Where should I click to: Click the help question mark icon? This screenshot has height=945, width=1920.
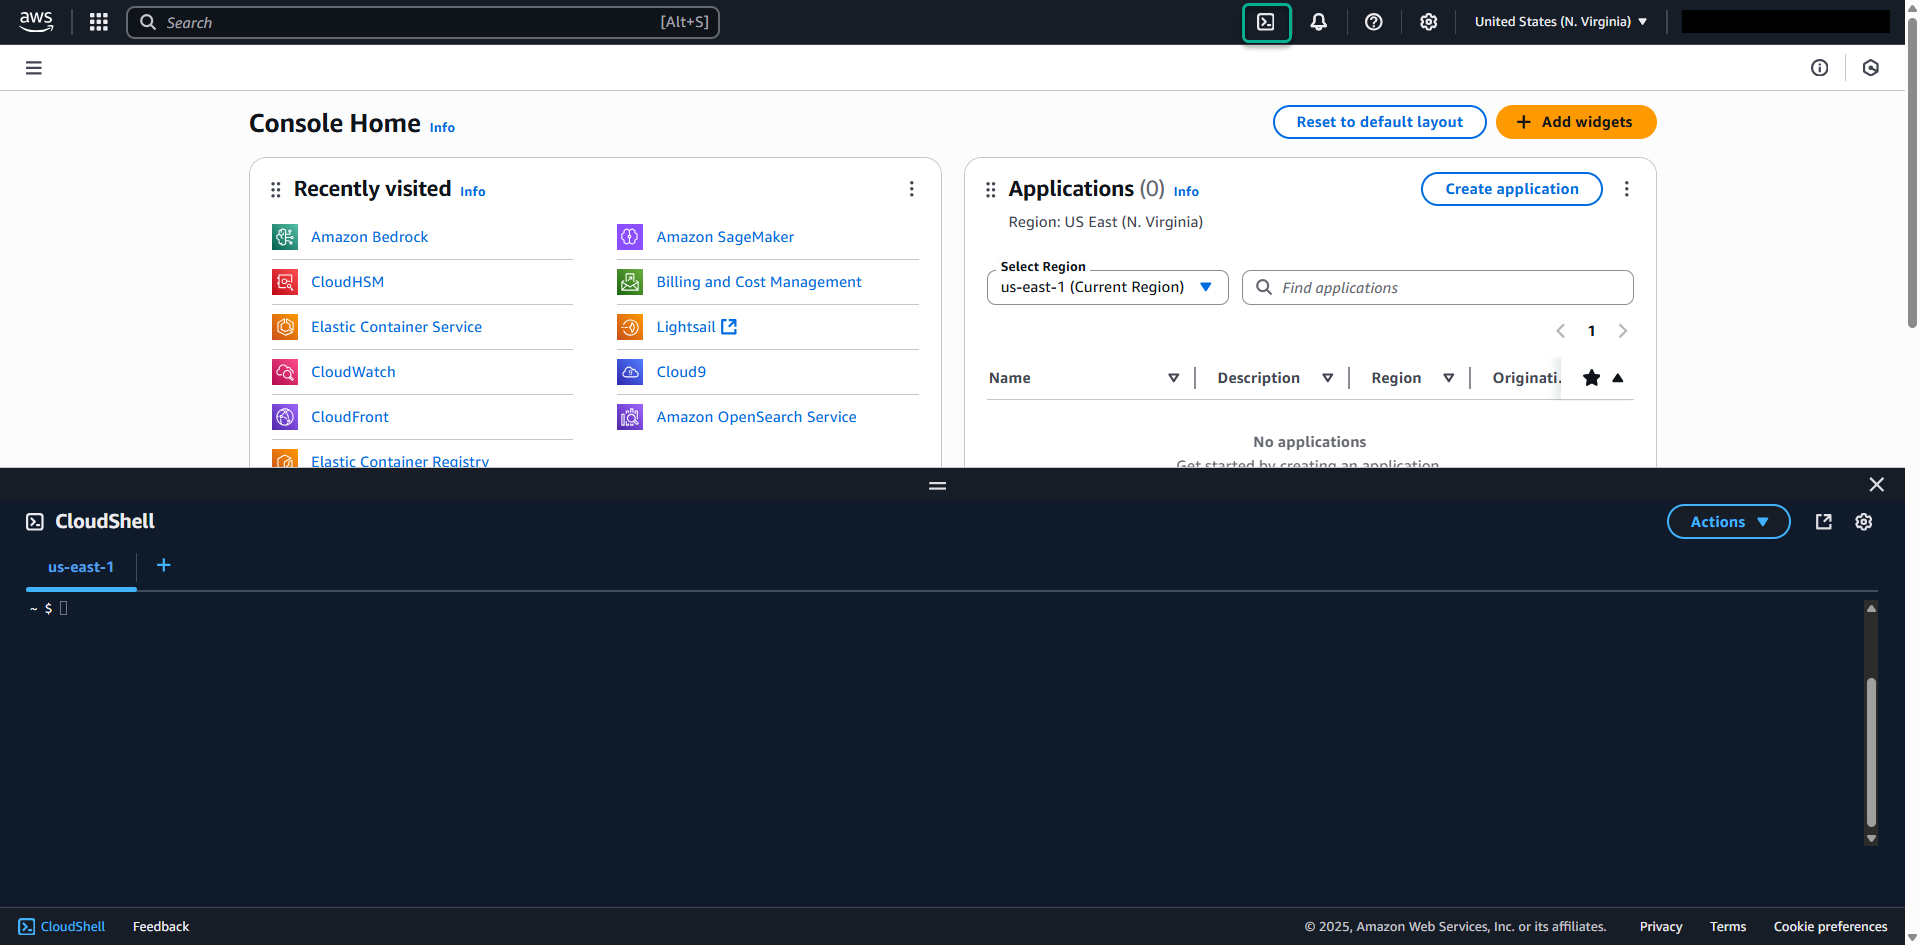click(x=1374, y=22)
